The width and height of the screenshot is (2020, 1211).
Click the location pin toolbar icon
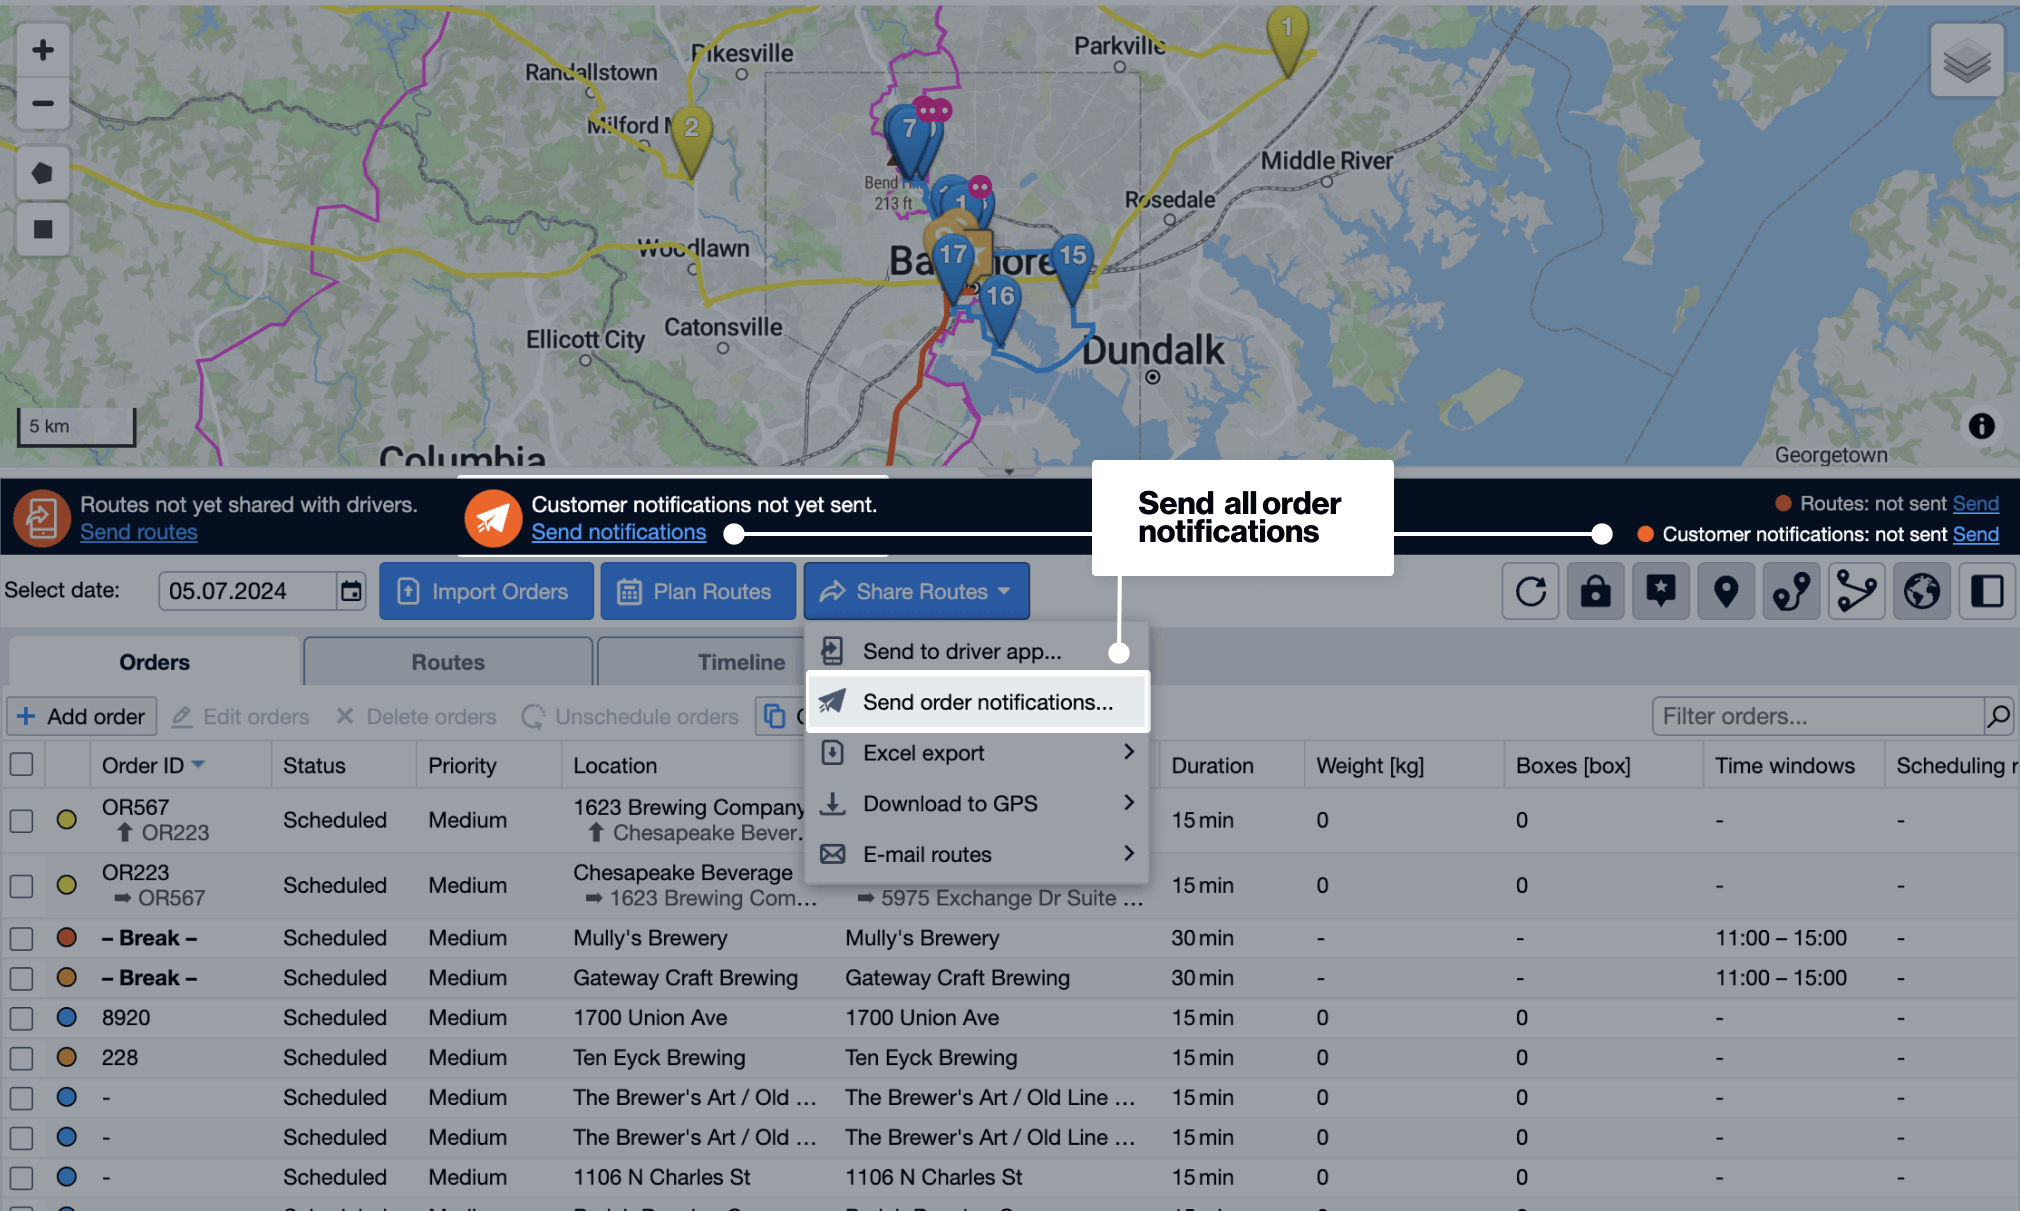click(x=1725, y=592)
